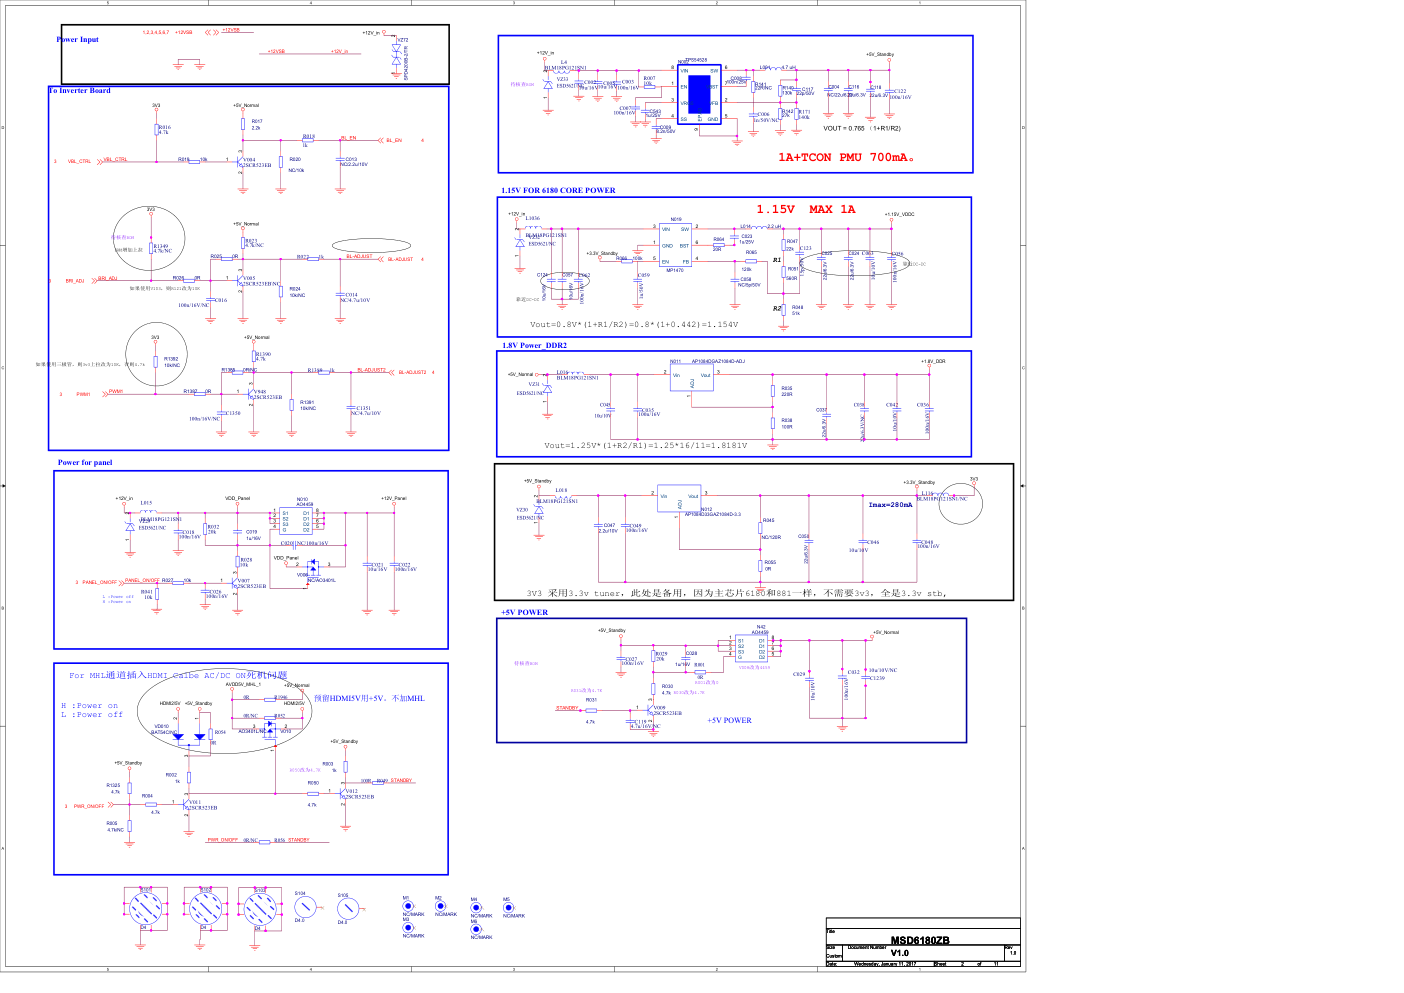Click the 'For MHL' note heading
1404x993 pixels.
point(178,676)
